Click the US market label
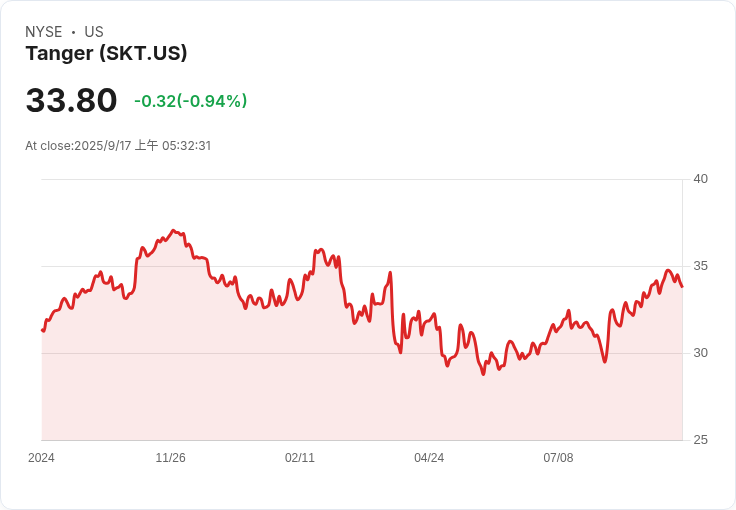 [94, 32]
